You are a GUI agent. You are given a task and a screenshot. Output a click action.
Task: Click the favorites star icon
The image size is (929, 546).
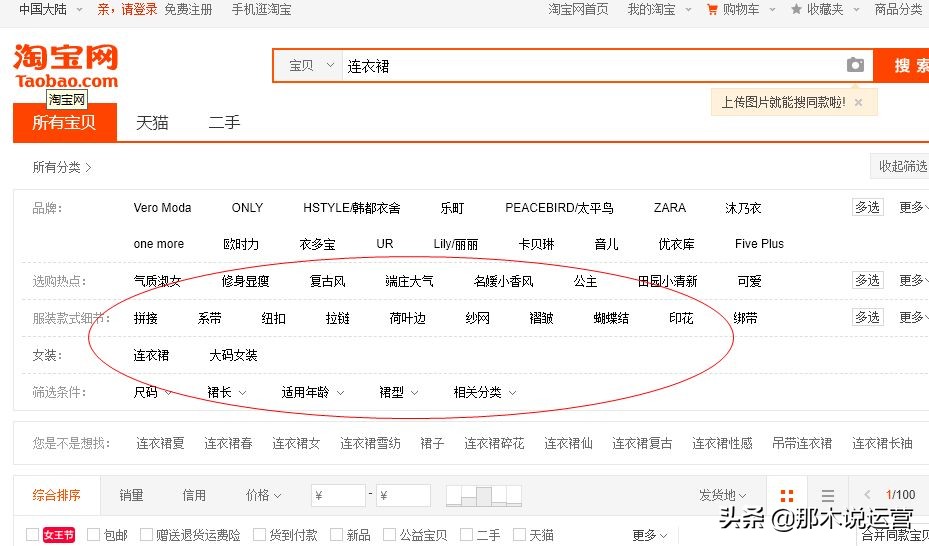point(796,9)
